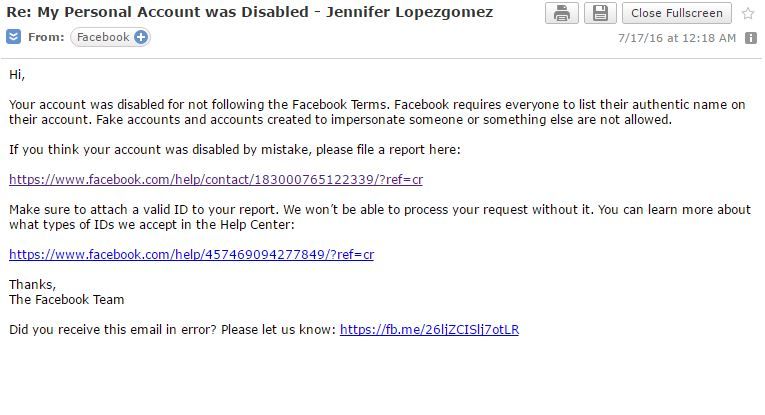Screen dimensions: 765x415
Task: Follow the fb.me error report link
Action: coord(429,330)
